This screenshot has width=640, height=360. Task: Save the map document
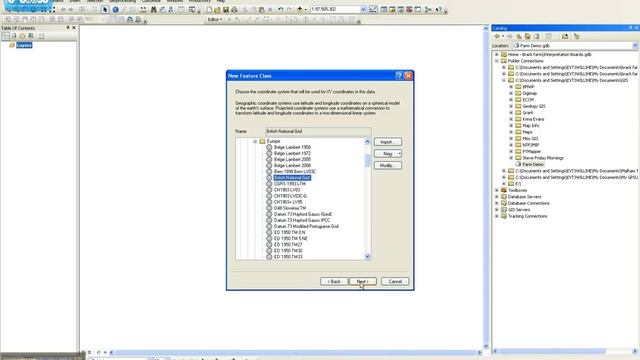(x=226, y=9)
